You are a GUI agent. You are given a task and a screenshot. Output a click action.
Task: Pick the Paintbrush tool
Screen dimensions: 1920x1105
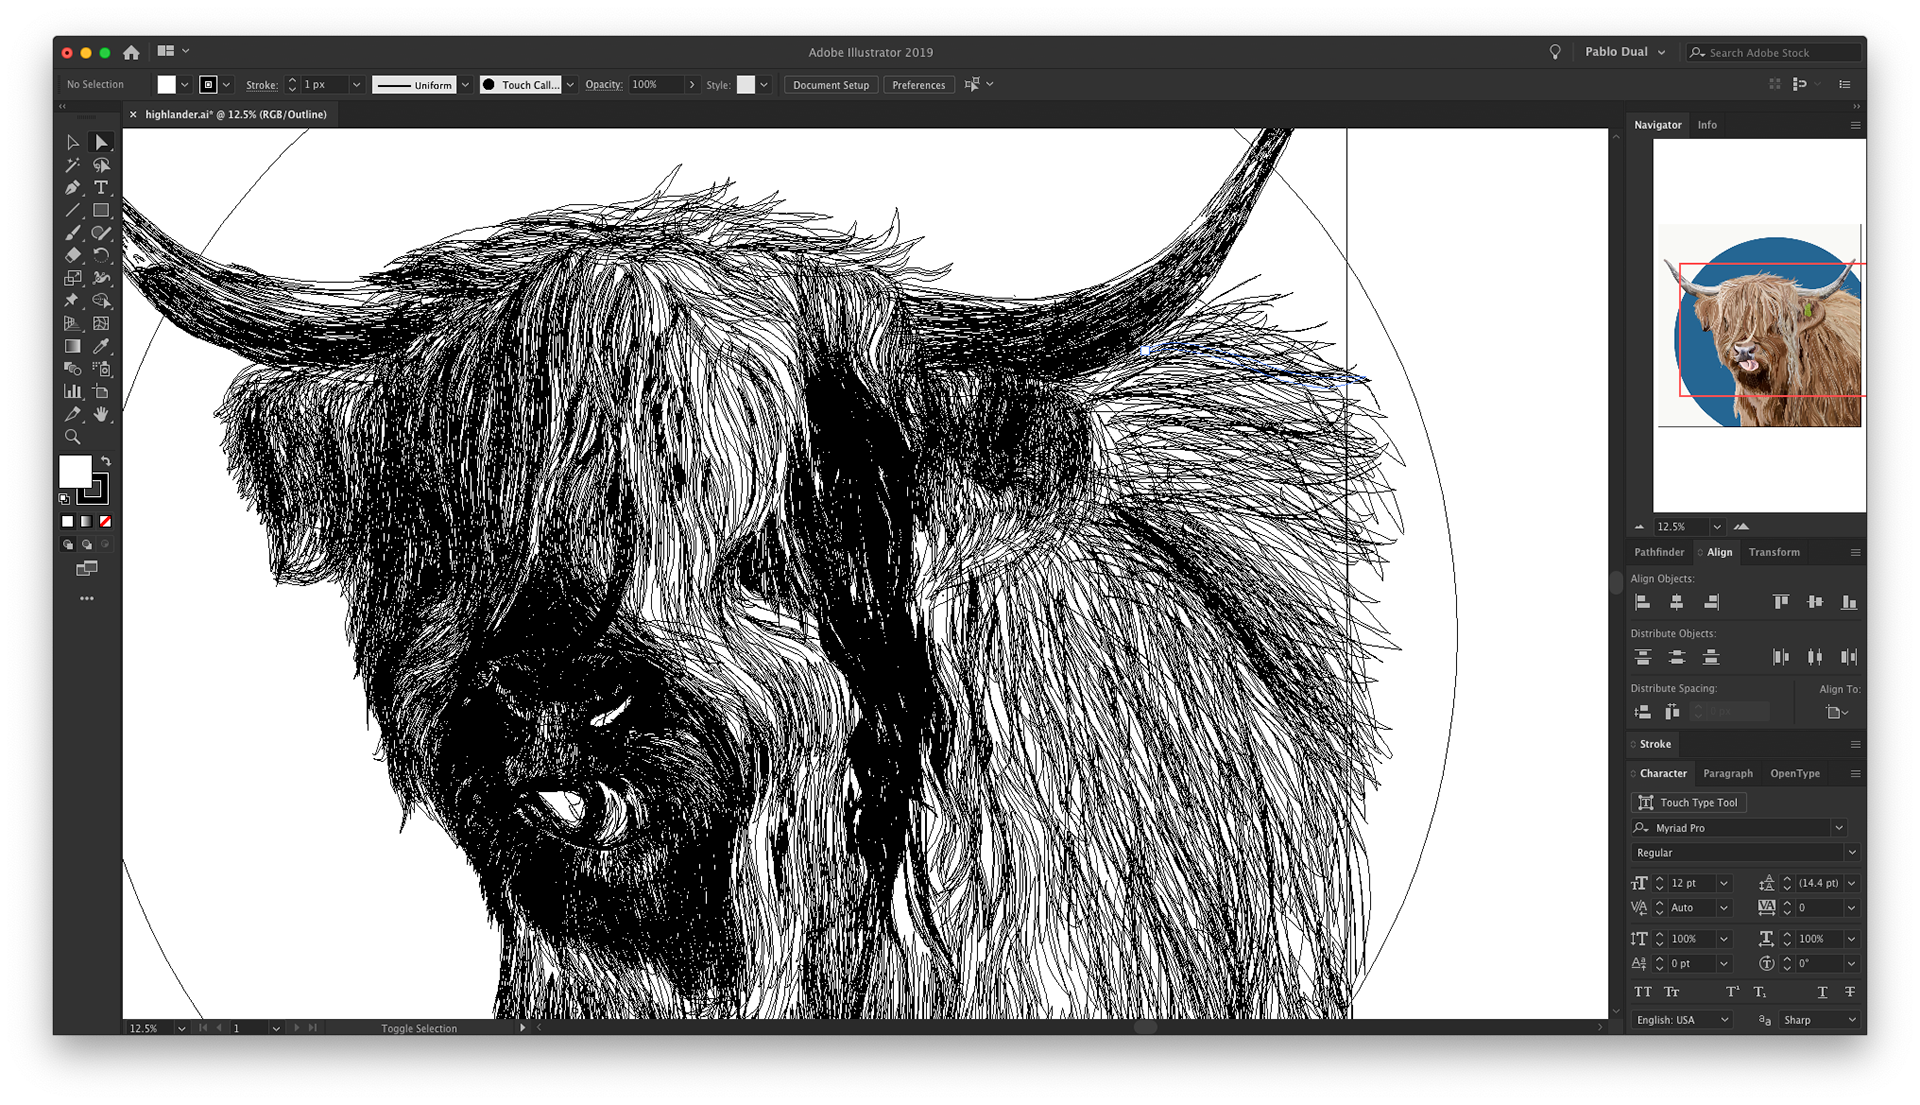(x=72, y=233)
